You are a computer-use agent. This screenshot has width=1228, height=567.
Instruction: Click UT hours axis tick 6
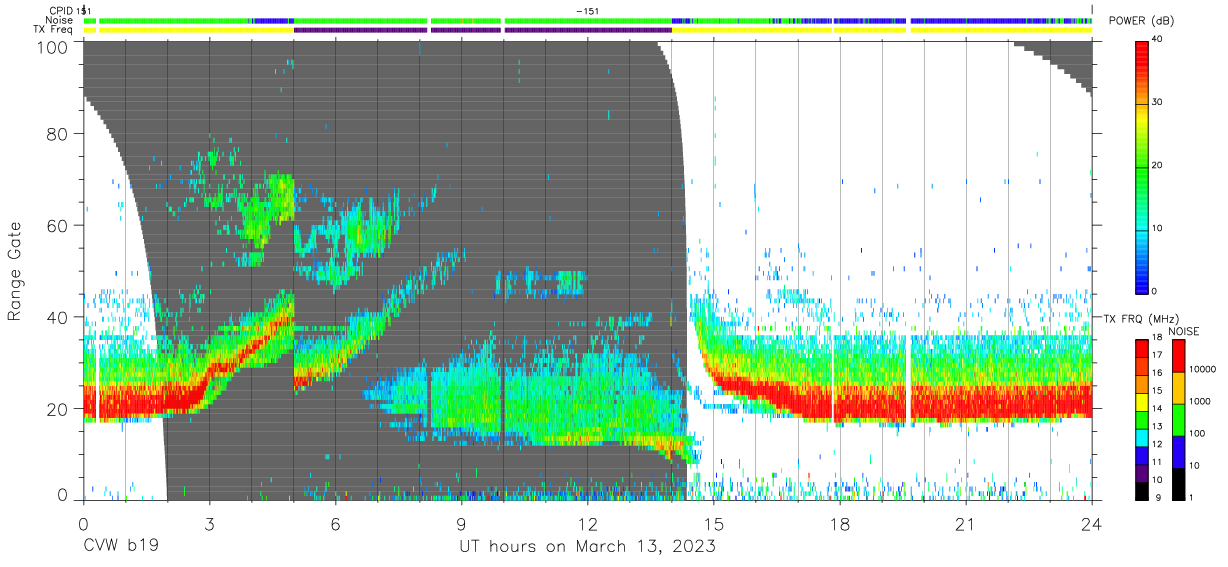(336, 523)
